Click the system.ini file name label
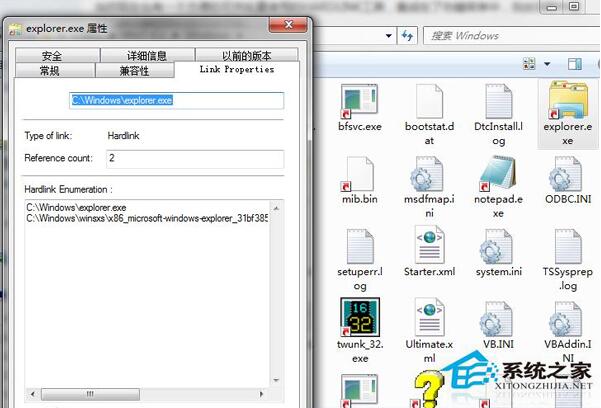This screenshot has height=408, width=601. (499, 272)
